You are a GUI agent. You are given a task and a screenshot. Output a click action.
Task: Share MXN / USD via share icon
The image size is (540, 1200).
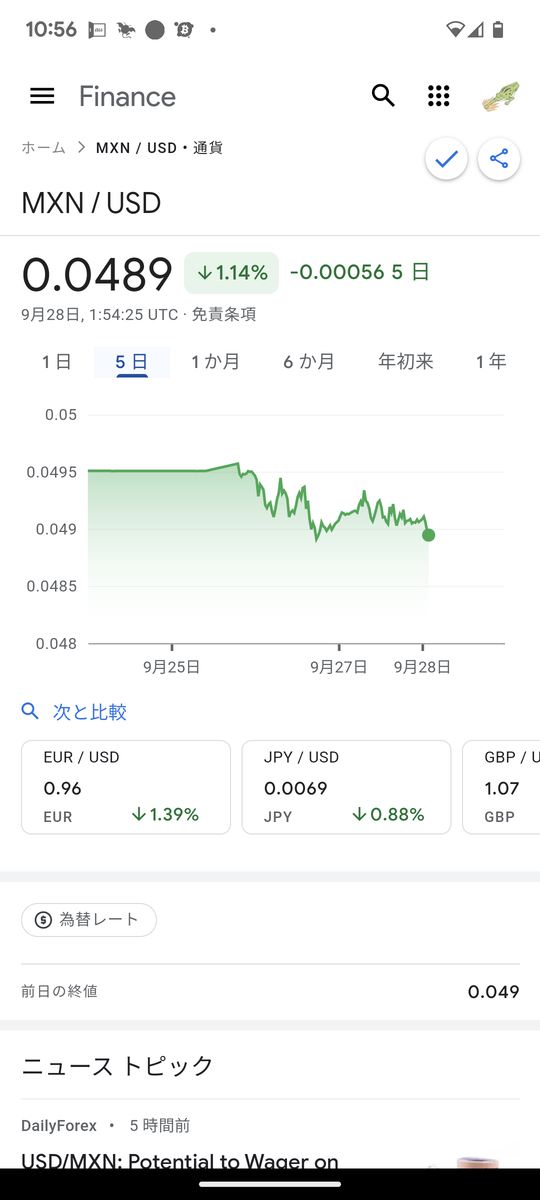point(499,159)
